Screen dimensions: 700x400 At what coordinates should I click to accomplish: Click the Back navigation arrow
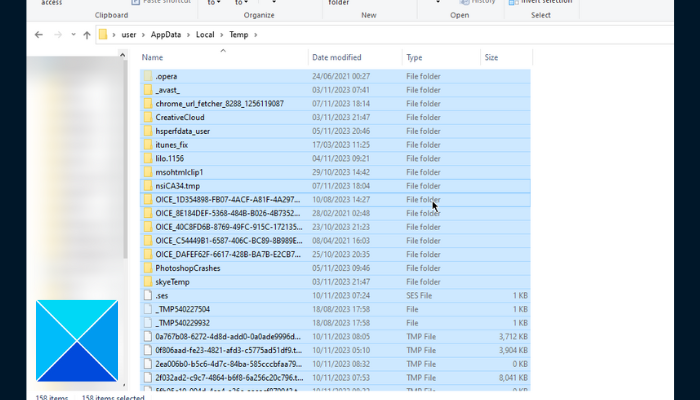(38, 35)
